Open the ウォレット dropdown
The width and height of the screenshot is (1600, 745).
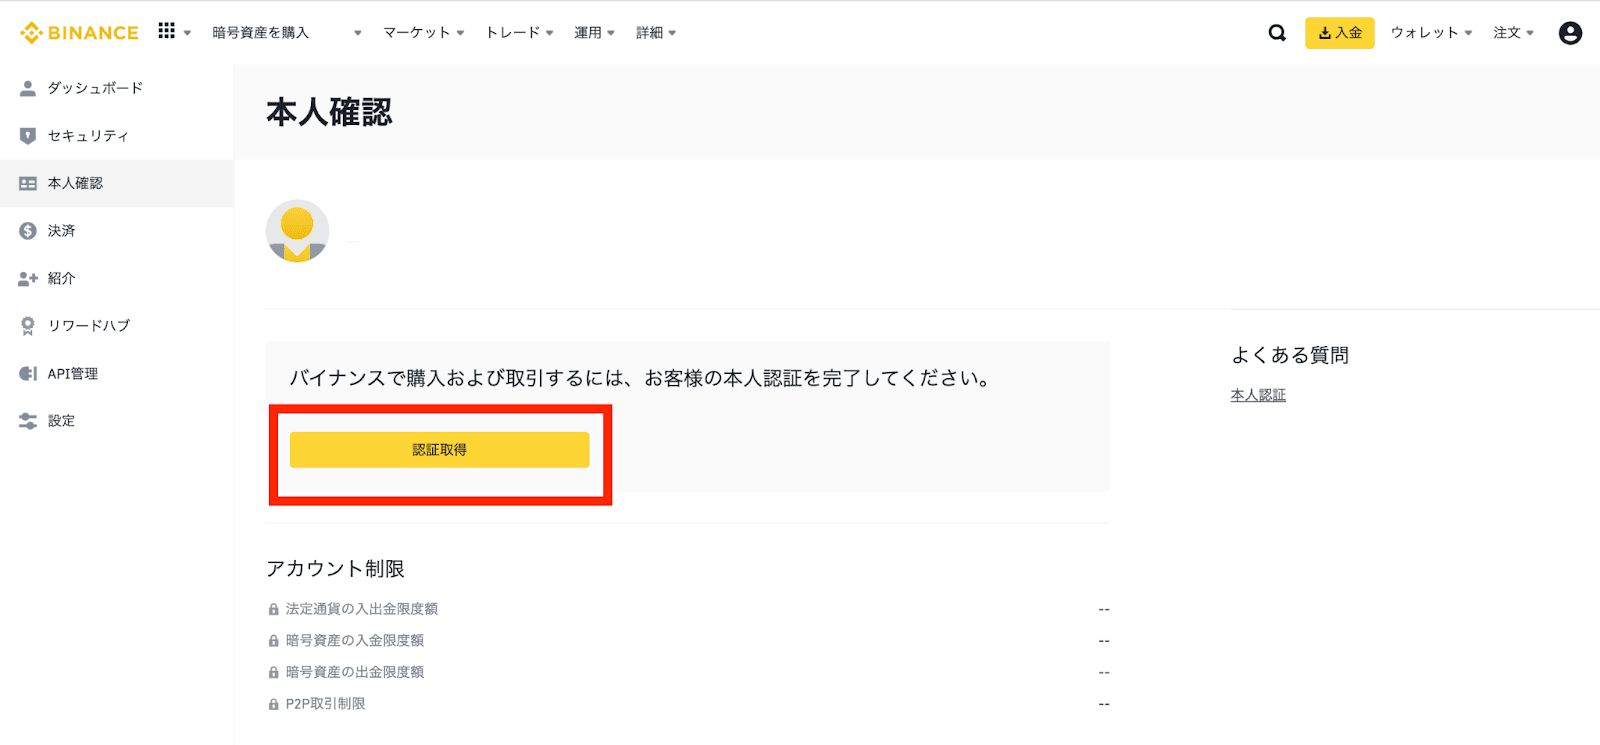point(1431,33)
